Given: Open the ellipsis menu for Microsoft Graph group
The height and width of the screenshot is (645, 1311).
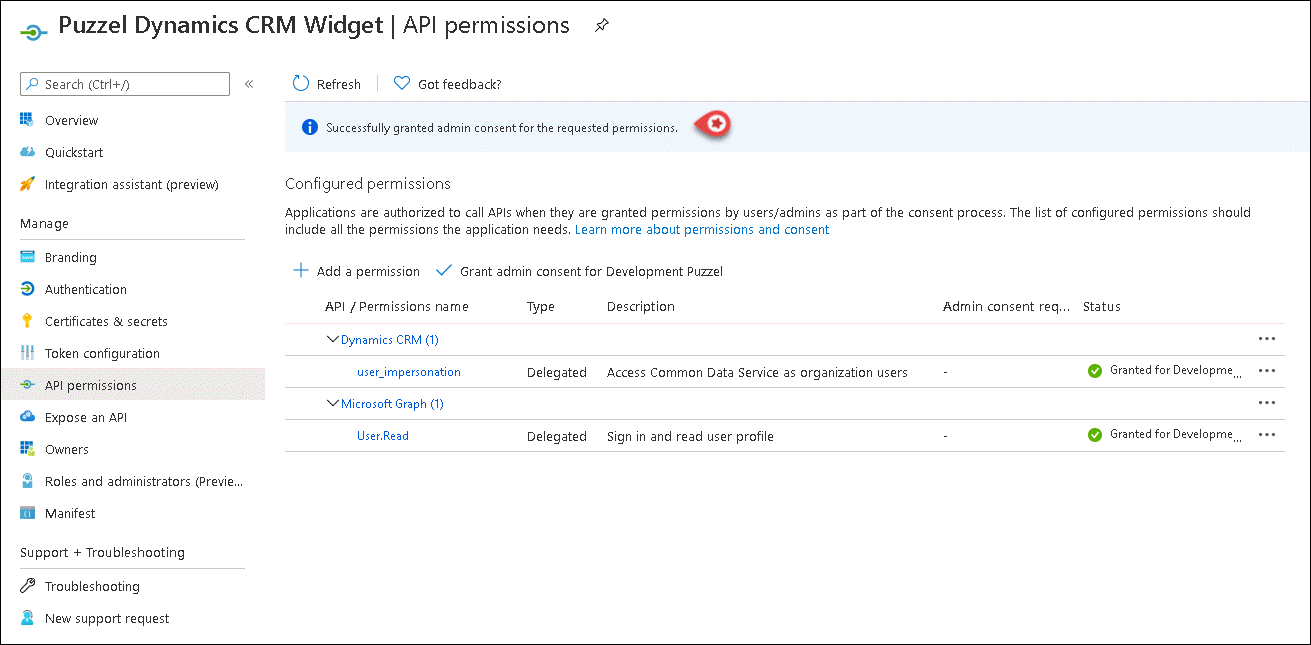Looking at the screenshot, I should tap(1267, 403).
